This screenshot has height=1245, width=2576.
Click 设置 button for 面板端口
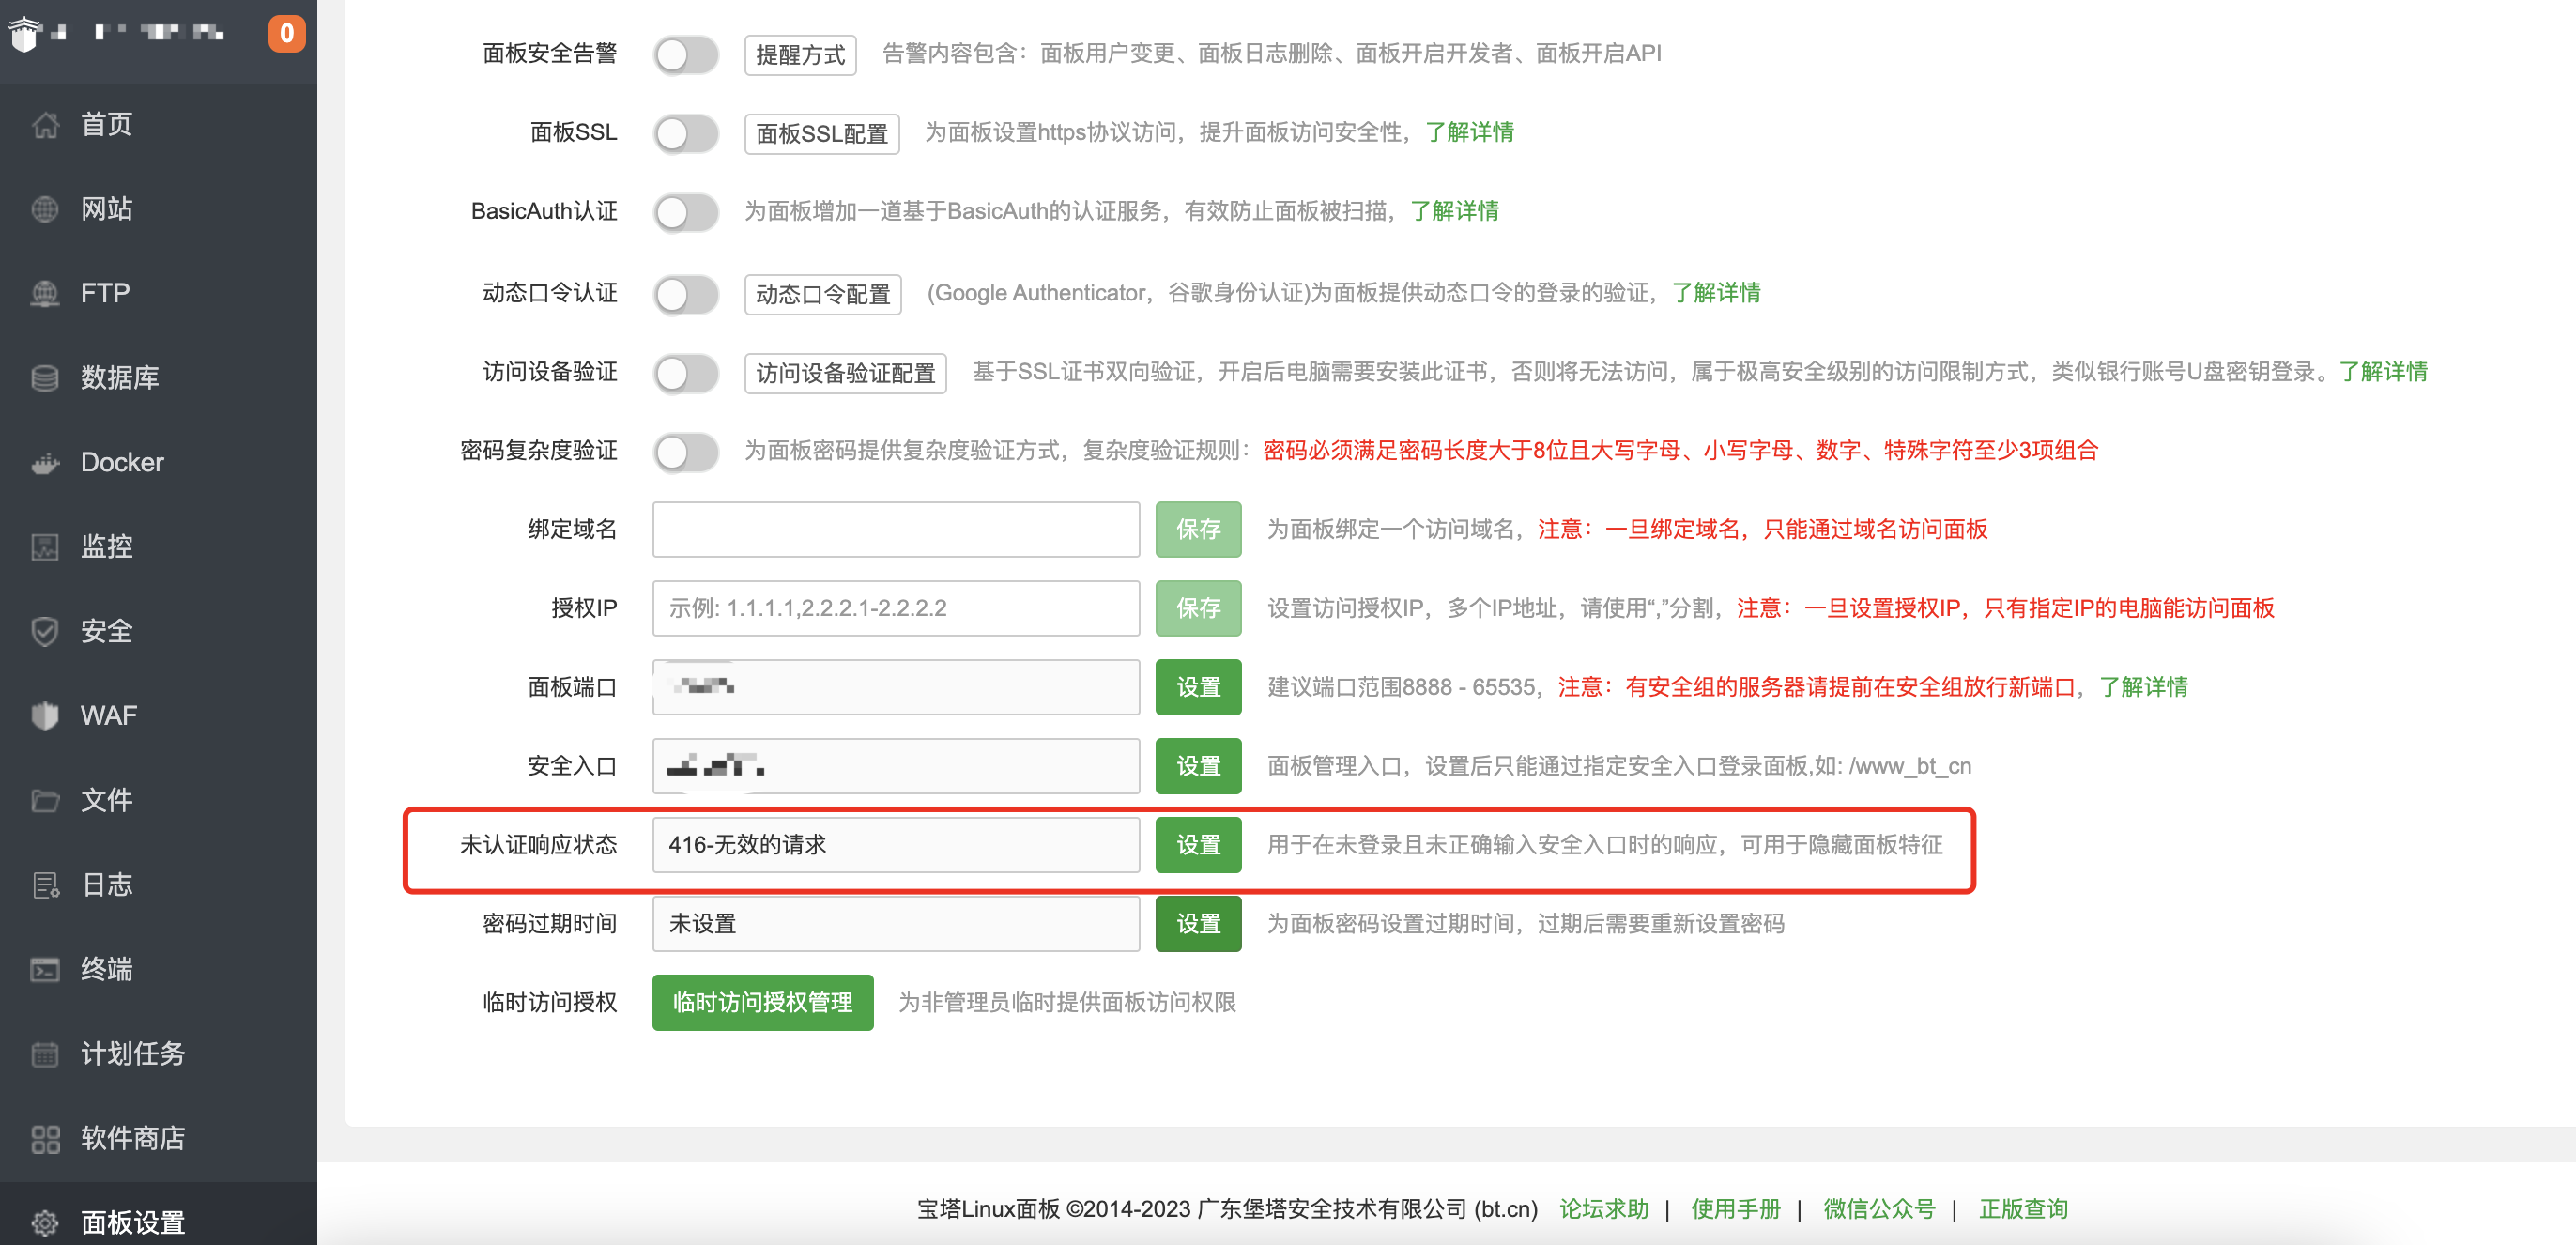click(1198, 687)
